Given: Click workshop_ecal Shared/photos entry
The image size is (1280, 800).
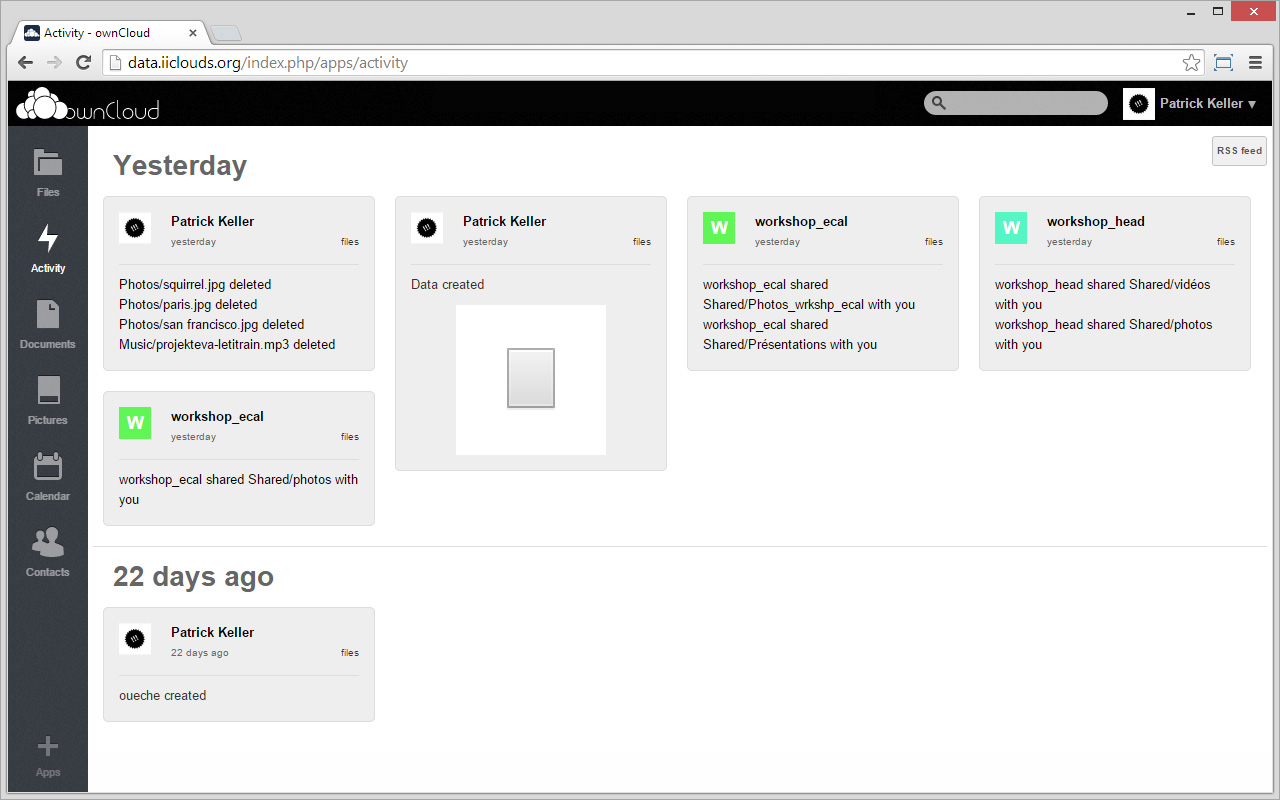Looking at the screenshot, I should click(238, 490).
